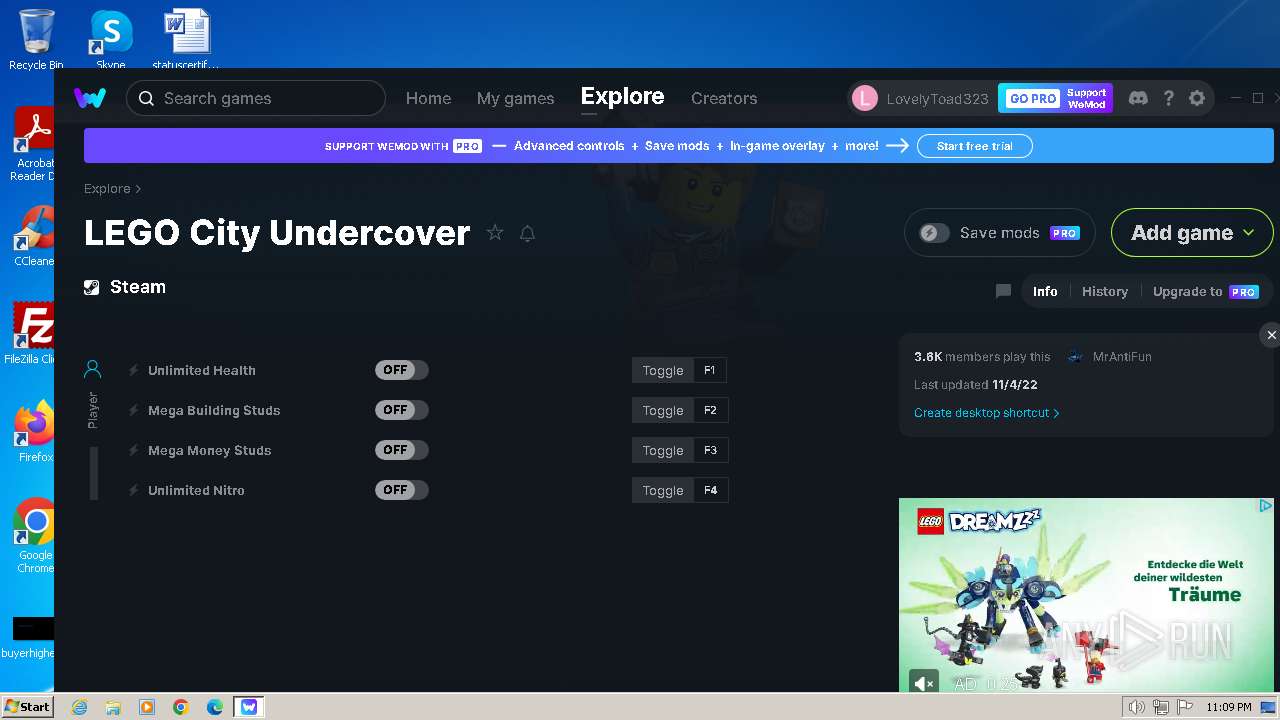Go to the Home tab

tap(428, 98)
